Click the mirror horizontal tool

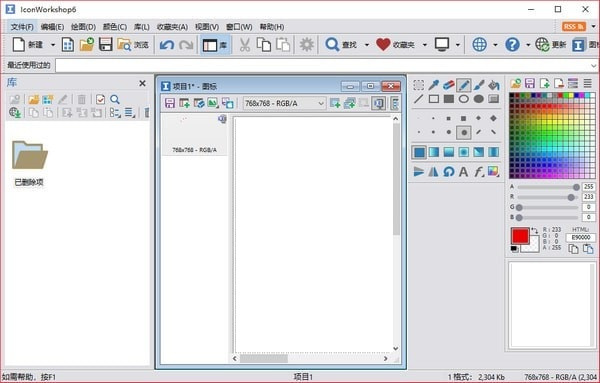pos(434,171)
